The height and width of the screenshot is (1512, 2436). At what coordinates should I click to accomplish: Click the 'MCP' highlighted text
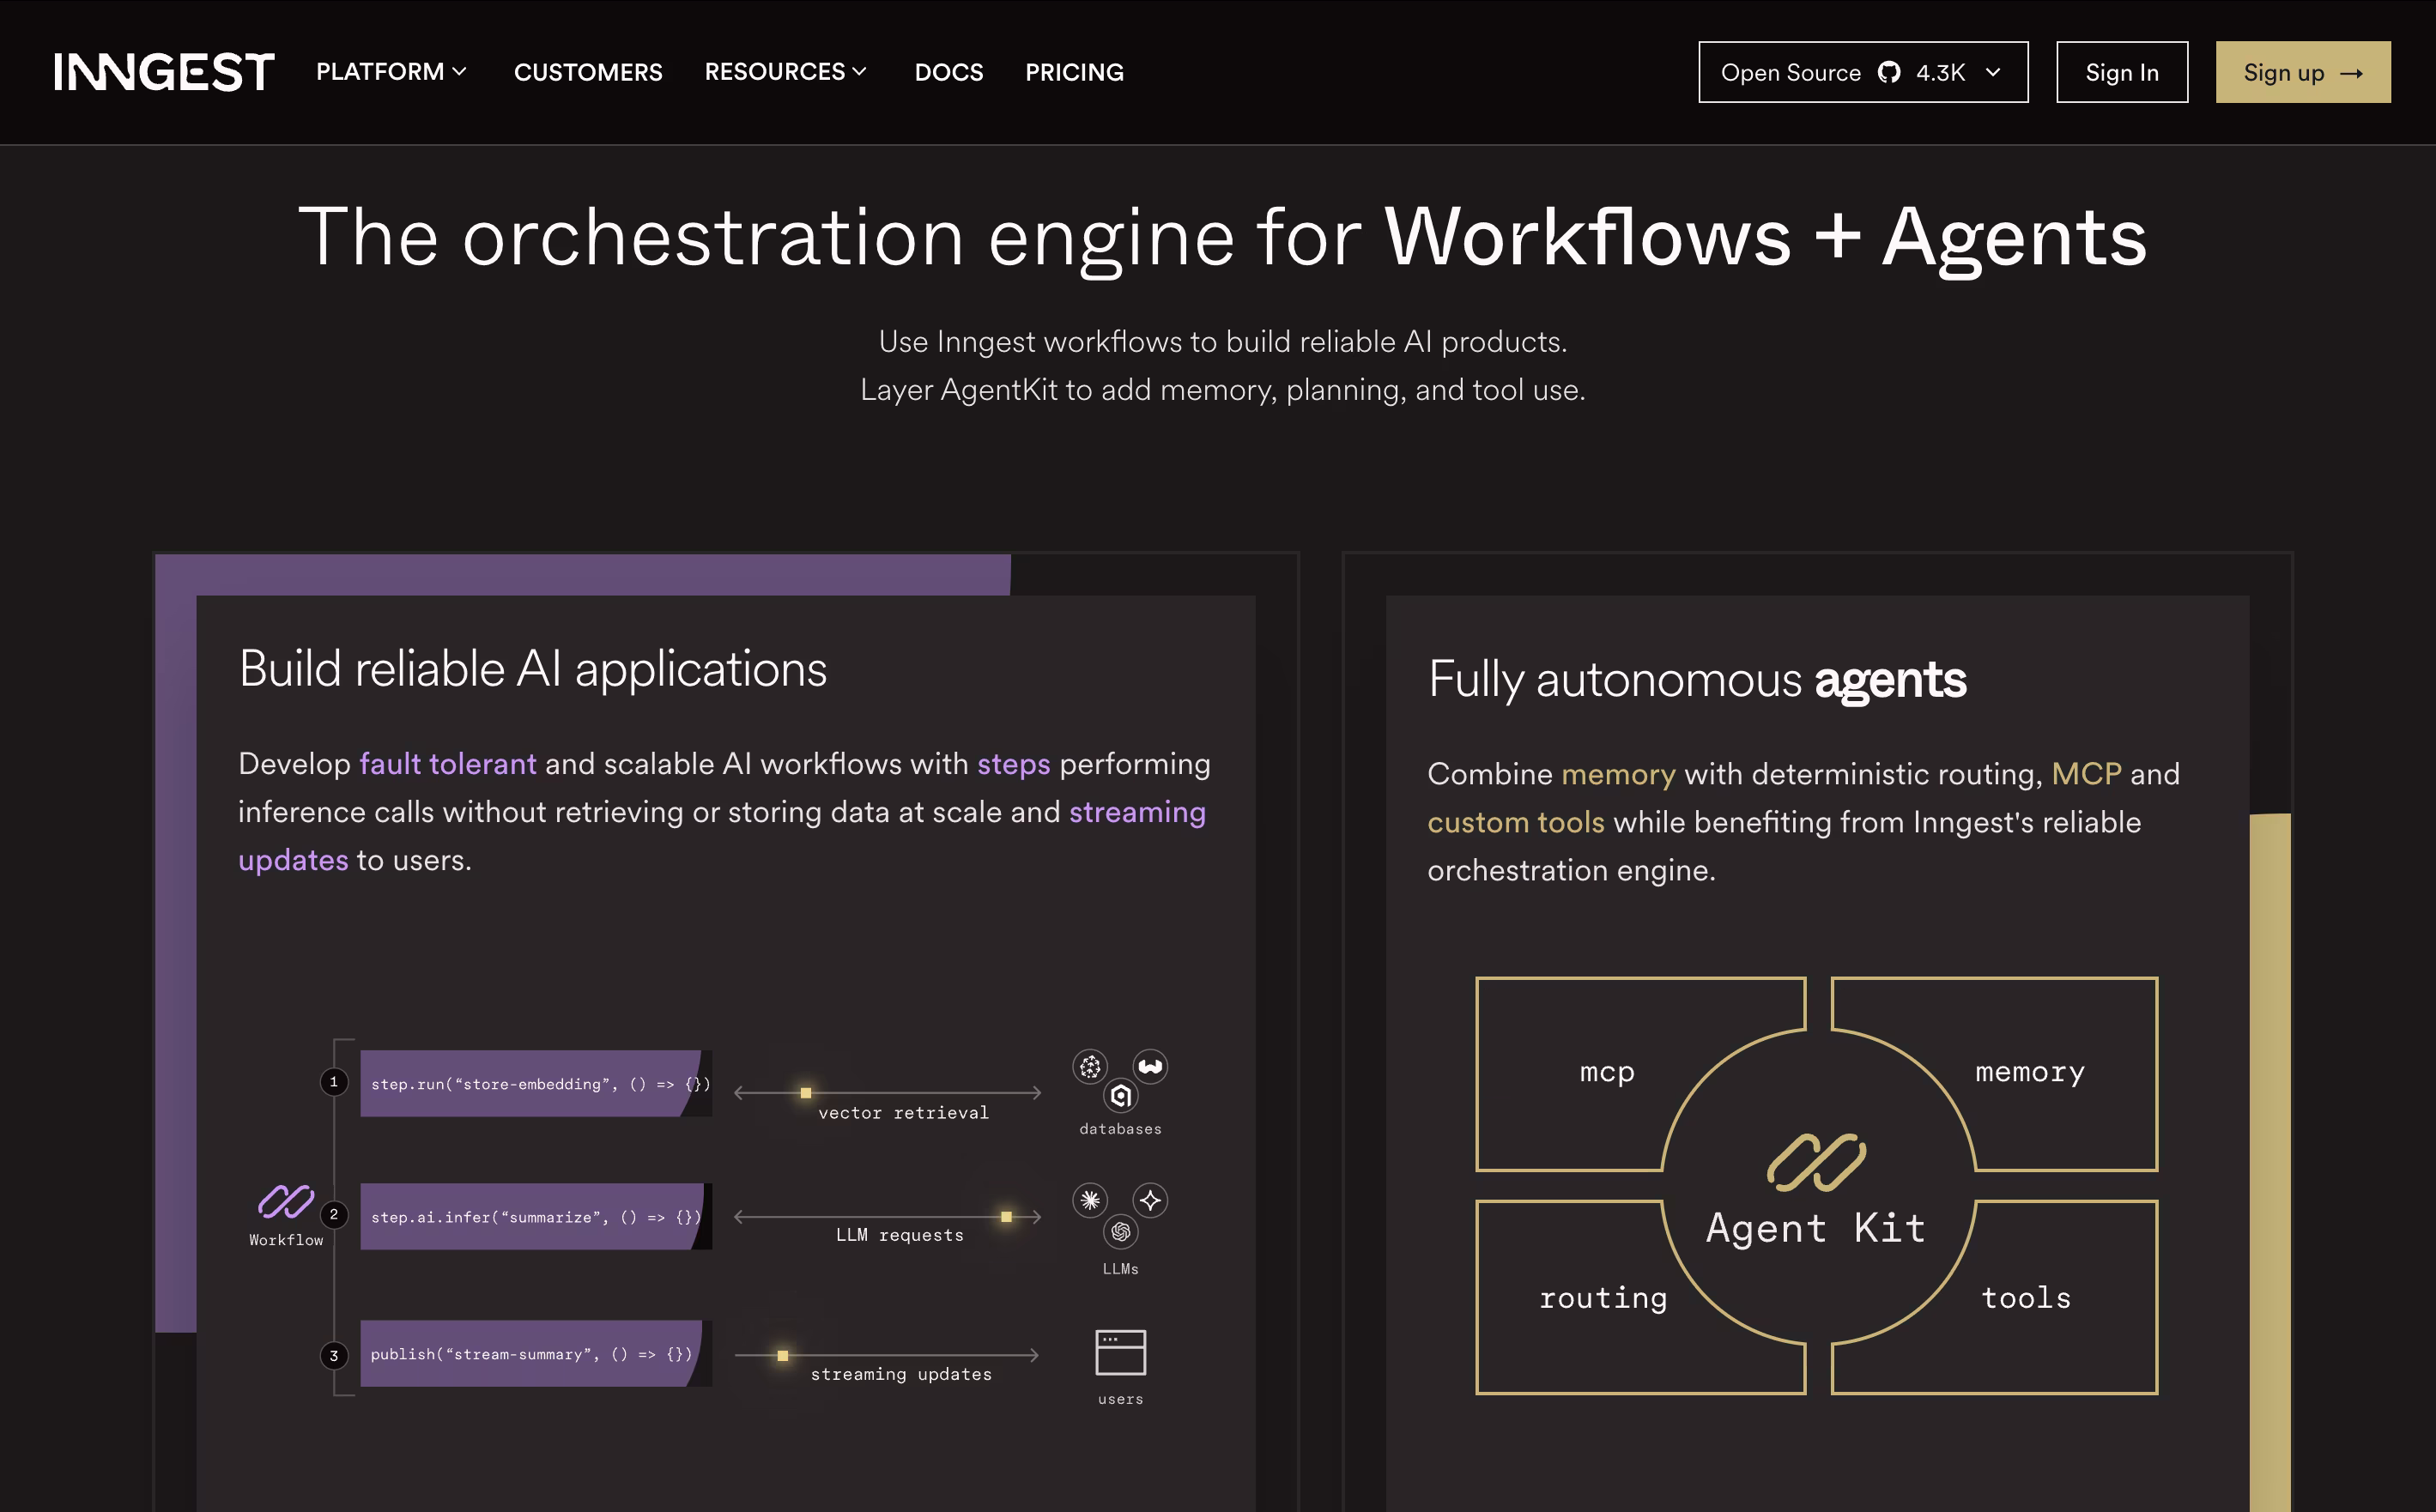click(2086, 774)
